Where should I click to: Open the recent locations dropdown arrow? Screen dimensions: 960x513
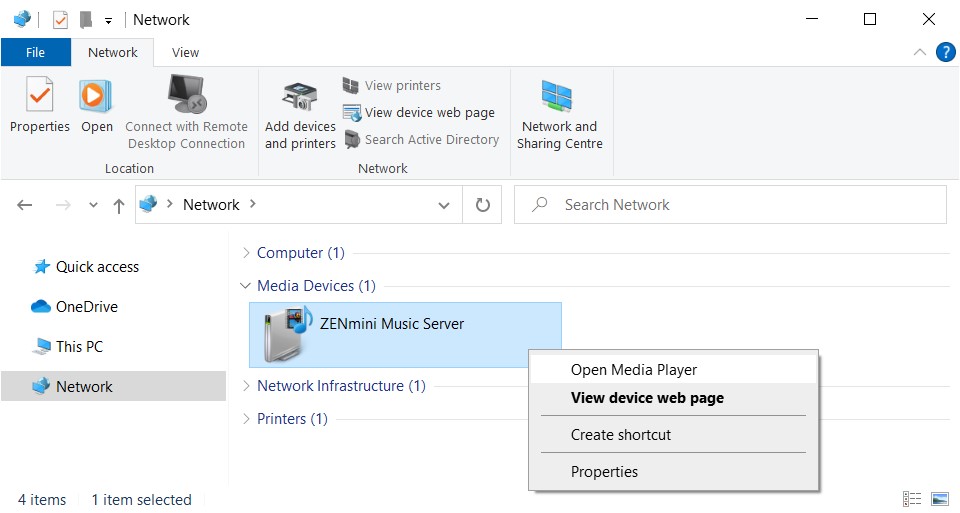point(93,205)
